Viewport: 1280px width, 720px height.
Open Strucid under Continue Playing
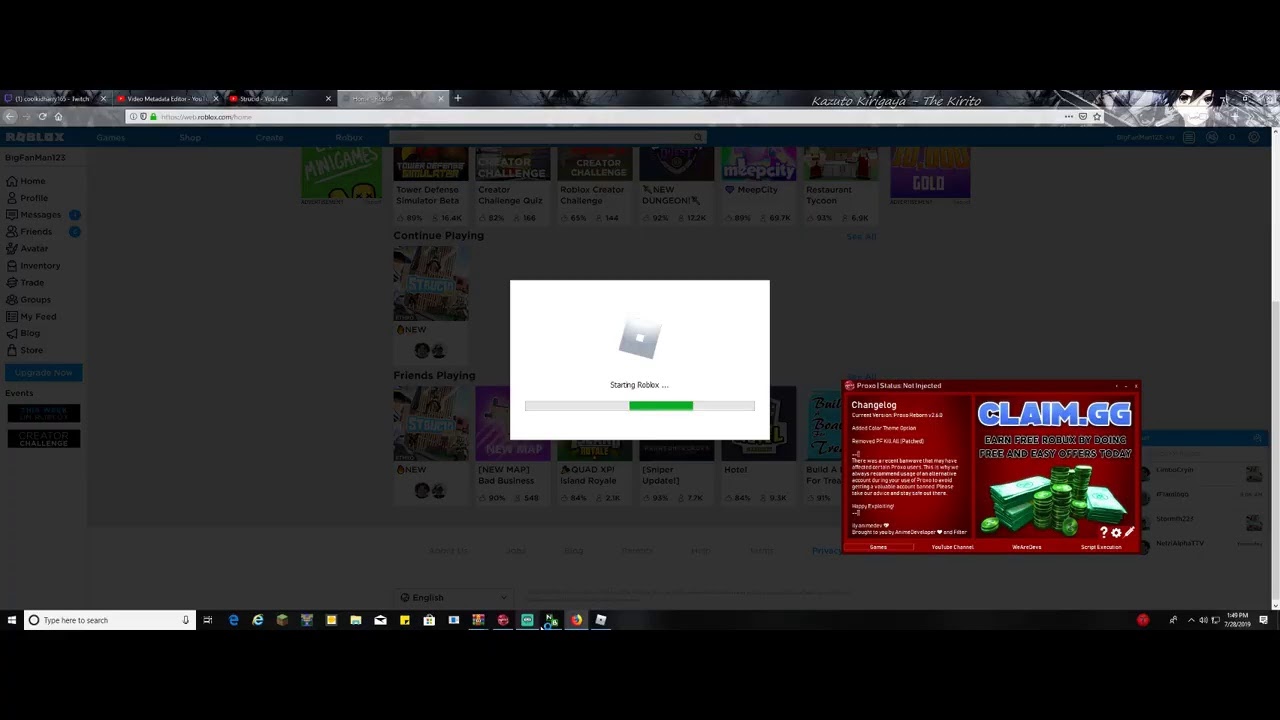click(431, 283)
